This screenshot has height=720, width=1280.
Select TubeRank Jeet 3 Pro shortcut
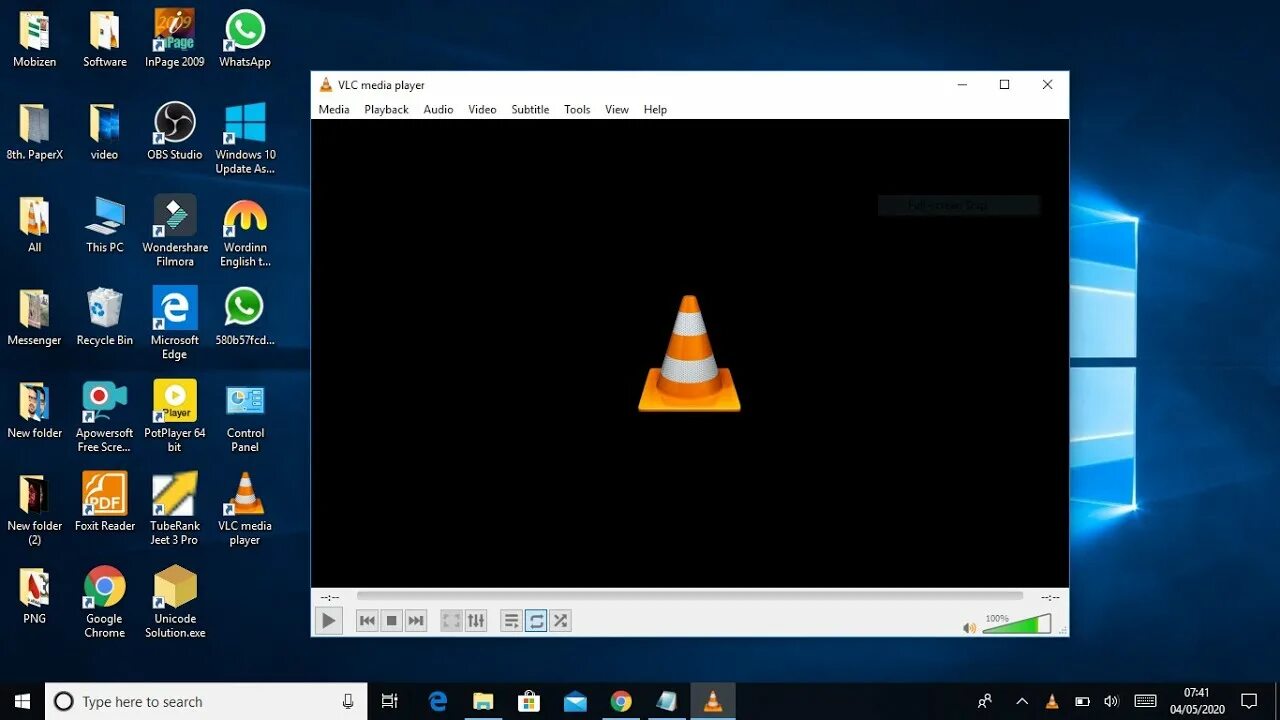tap(175, 510)
